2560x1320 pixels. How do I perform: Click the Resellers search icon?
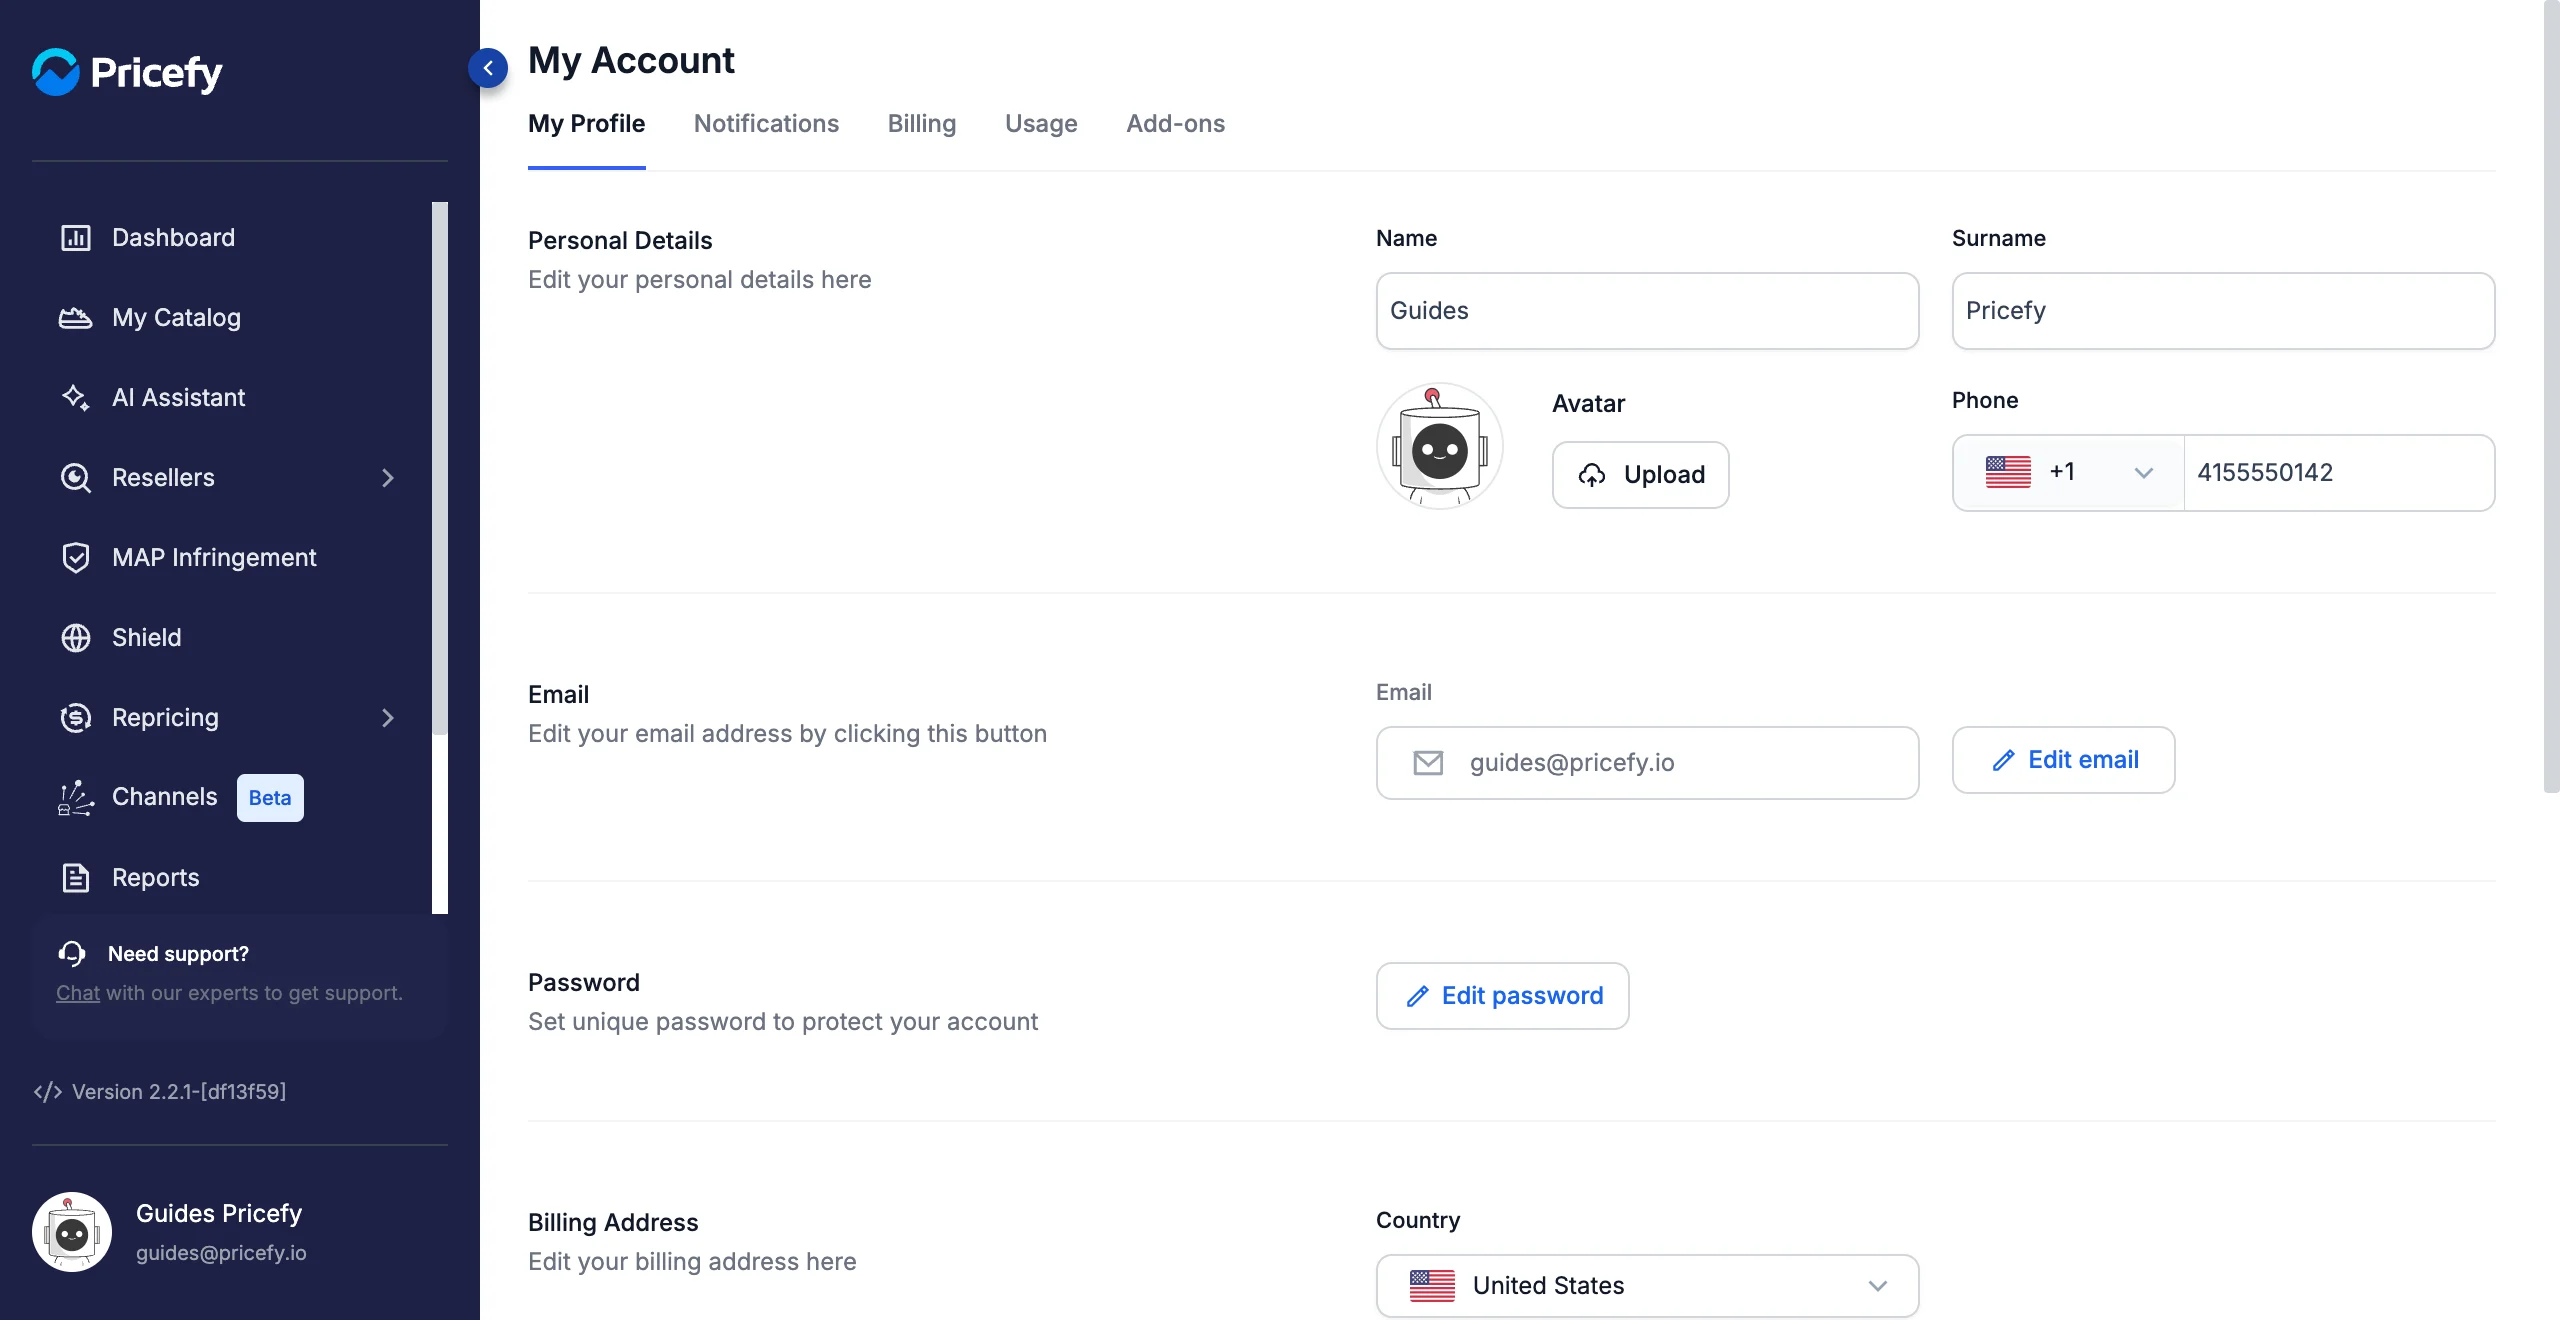tap(76, 477)
